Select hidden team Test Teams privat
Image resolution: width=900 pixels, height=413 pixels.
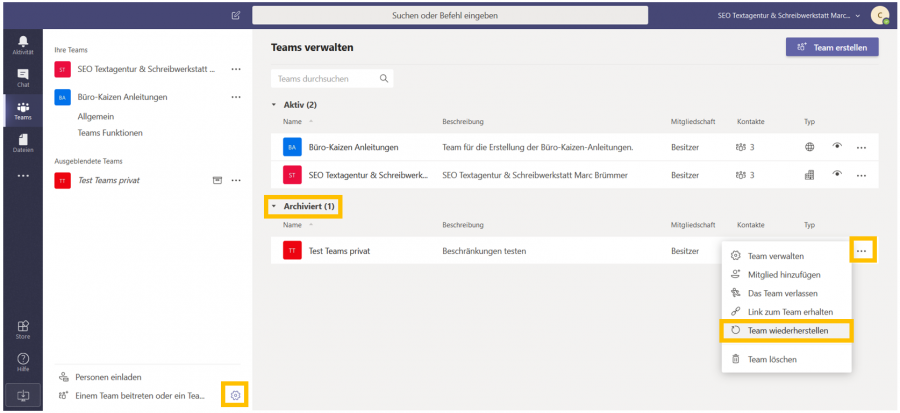[108, 180]
